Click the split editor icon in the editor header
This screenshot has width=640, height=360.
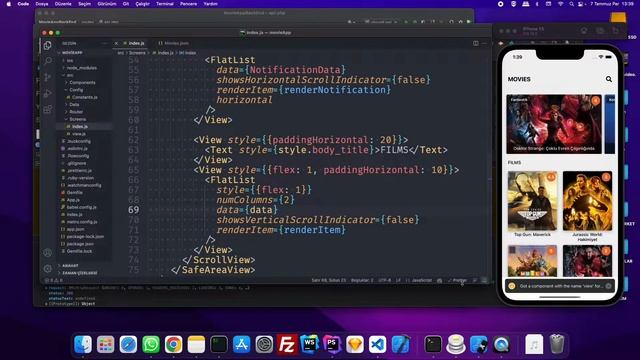click(476, 43)
